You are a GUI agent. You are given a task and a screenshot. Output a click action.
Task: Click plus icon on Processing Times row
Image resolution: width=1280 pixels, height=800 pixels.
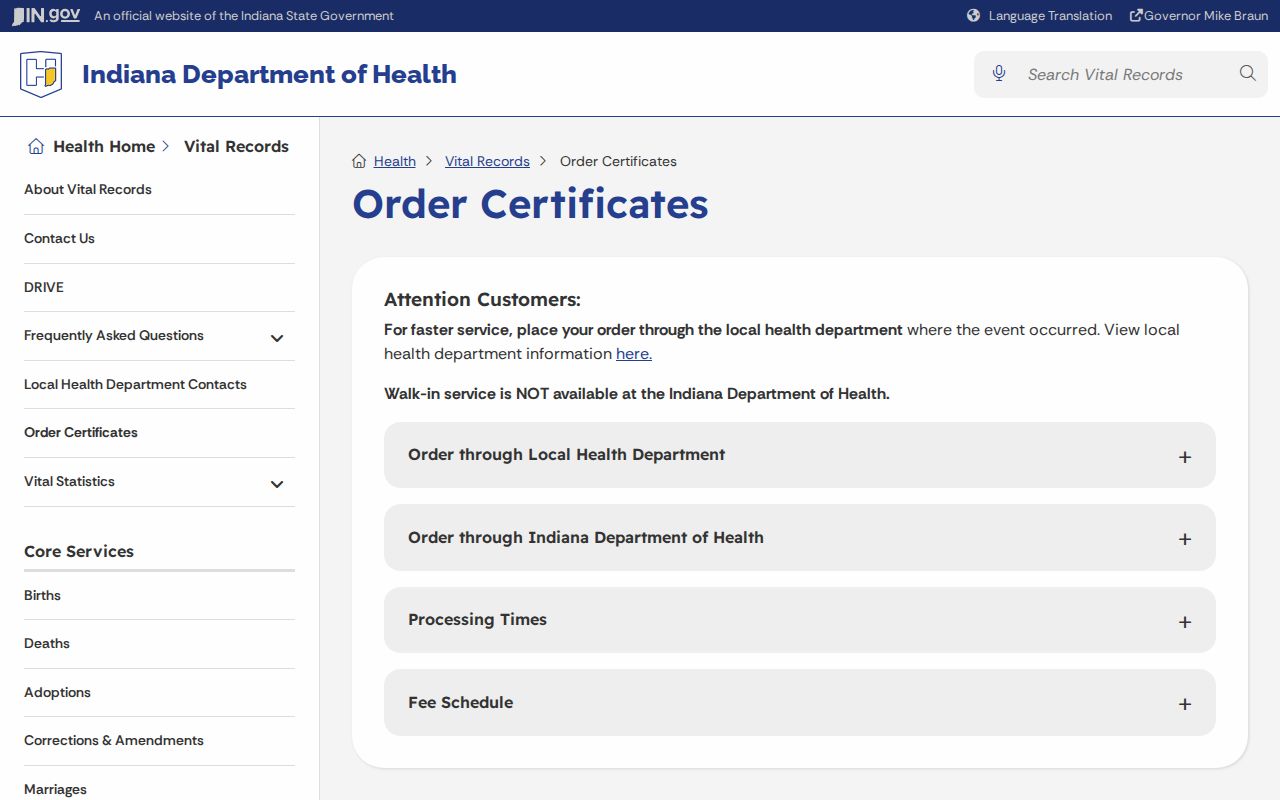point(1185,622)
